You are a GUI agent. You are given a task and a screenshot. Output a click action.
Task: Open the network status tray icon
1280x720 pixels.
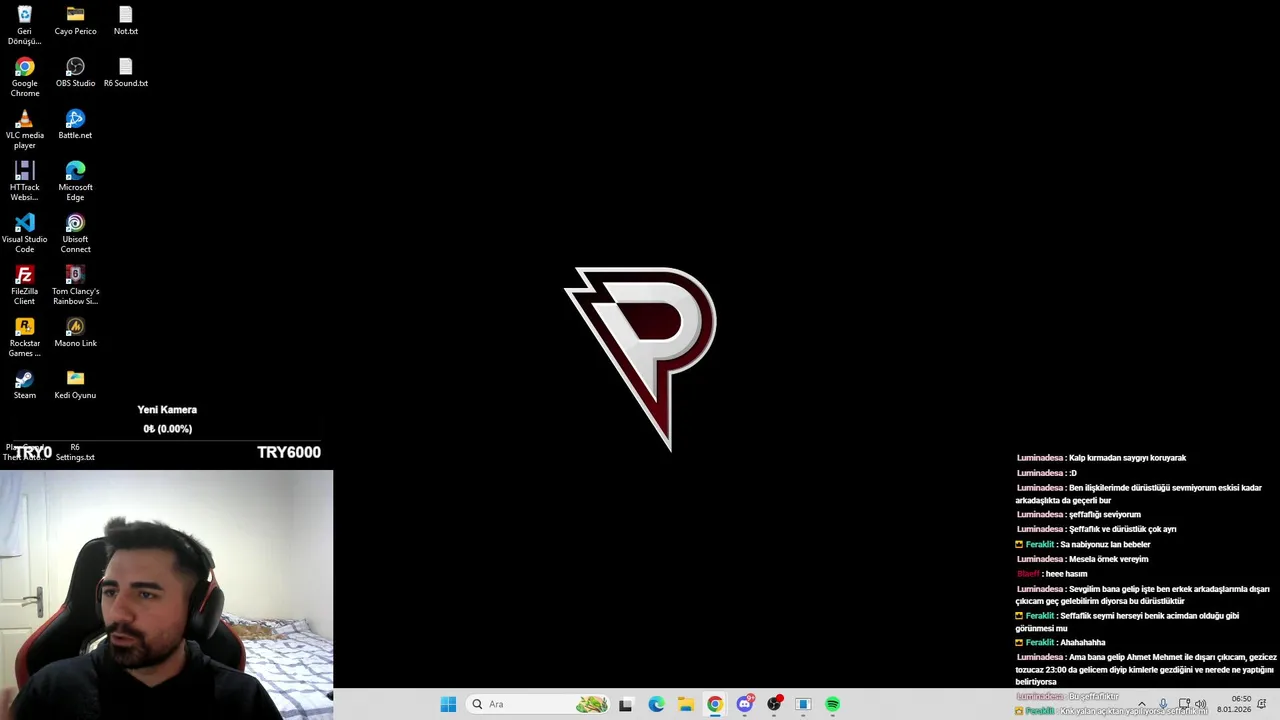click(1183, 704)
